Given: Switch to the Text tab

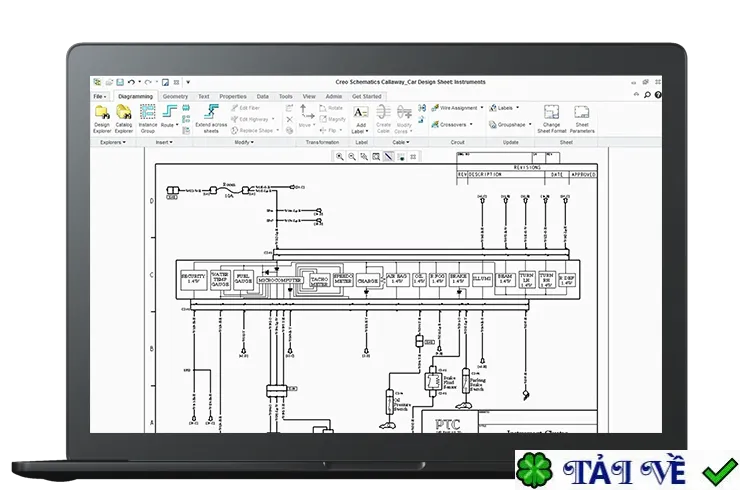Looking at the screenshot, I should (x=203, y=96).
